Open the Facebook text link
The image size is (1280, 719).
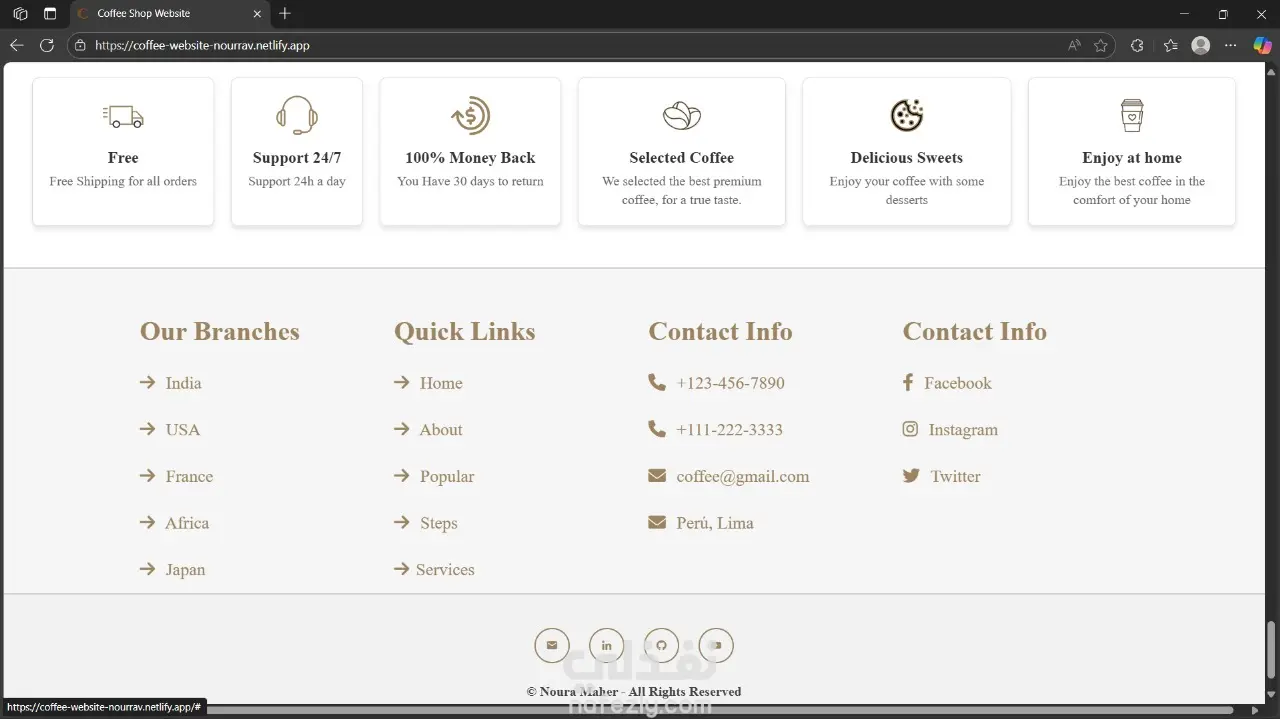(x=958, y=383)
